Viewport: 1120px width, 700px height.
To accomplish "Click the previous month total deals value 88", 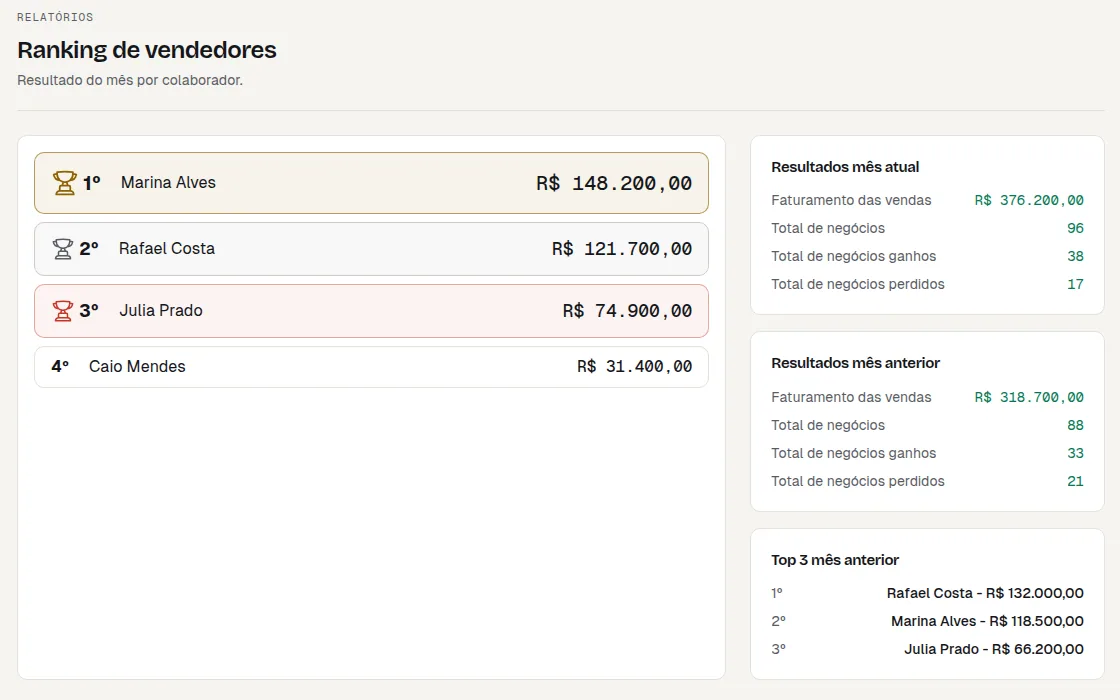I will coord(1075,426).
